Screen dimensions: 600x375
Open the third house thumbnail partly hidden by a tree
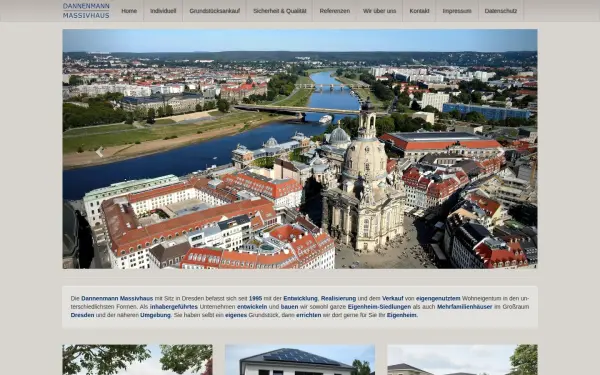point(462,360)
